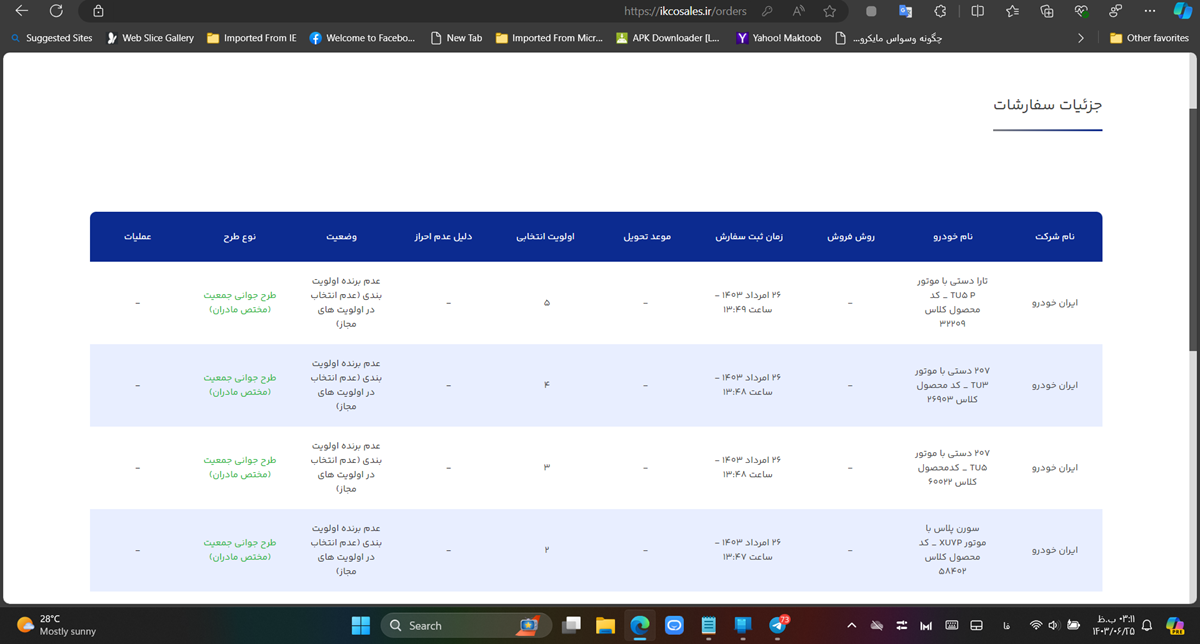Open the Yahoo! Maktoob bookmark
Screen dimensions: 1200x644
[x=778, y=38]
